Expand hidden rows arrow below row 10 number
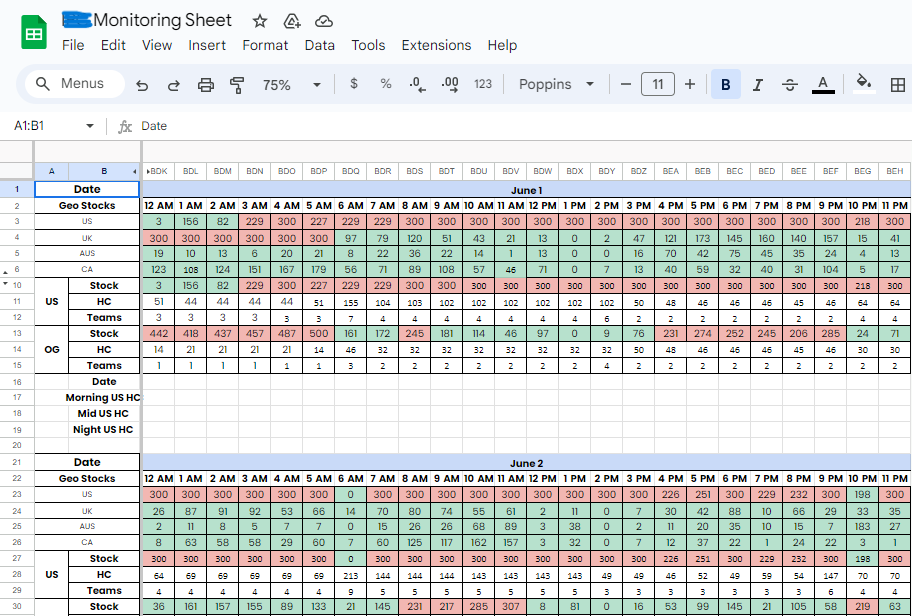Screen dimensions: 912x616 click(6, 283)
